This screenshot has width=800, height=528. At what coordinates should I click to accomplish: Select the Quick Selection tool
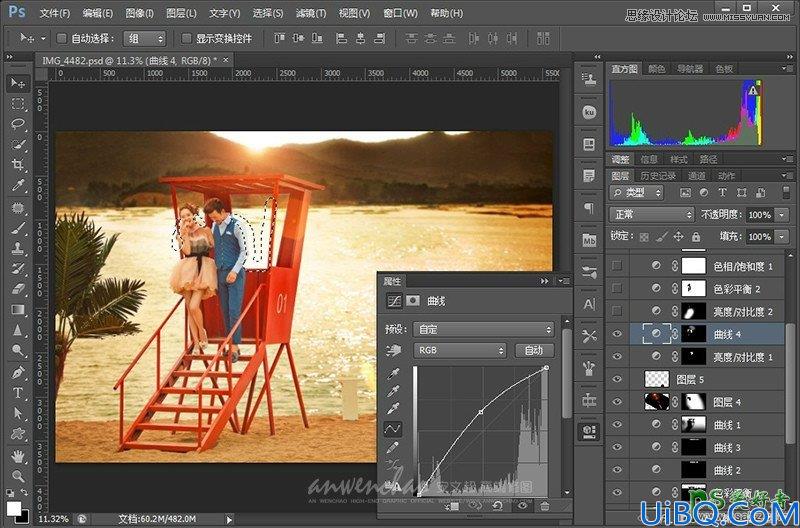[x=18, y=144]
